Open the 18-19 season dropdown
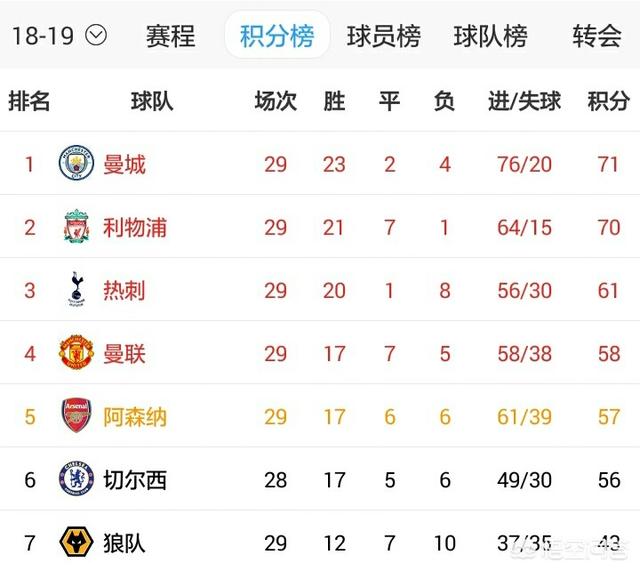This screenshot has height=571, width=640. (59, 36)
